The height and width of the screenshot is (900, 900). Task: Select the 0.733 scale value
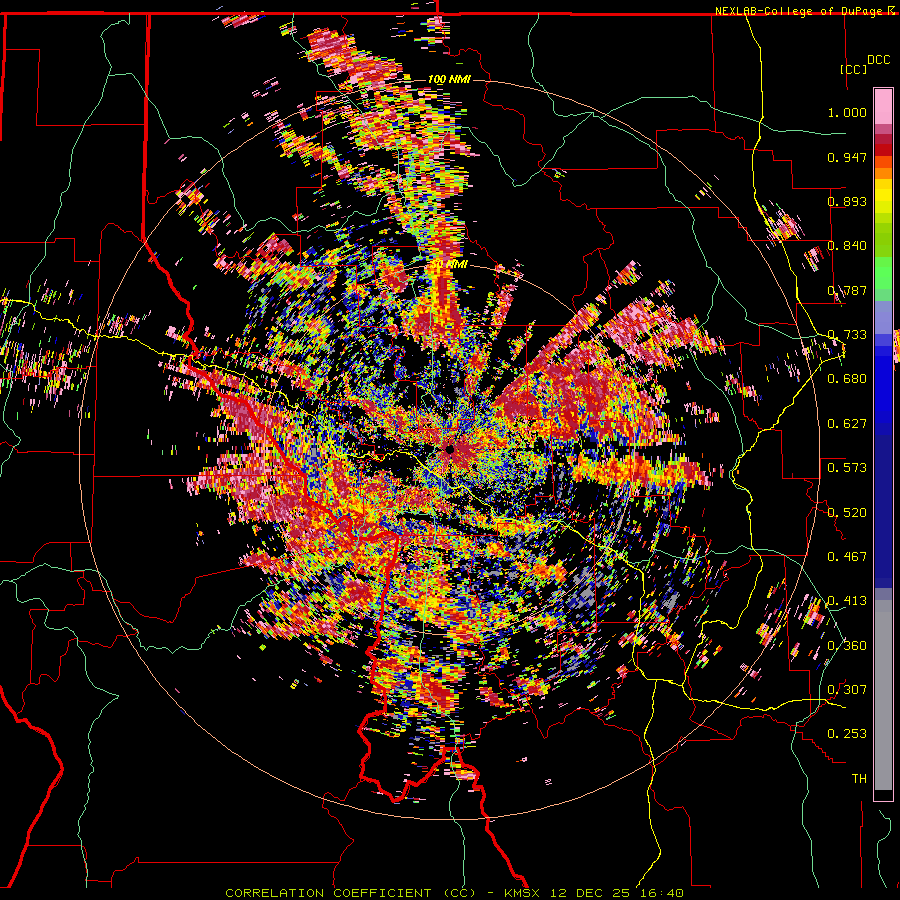point(847,335)
